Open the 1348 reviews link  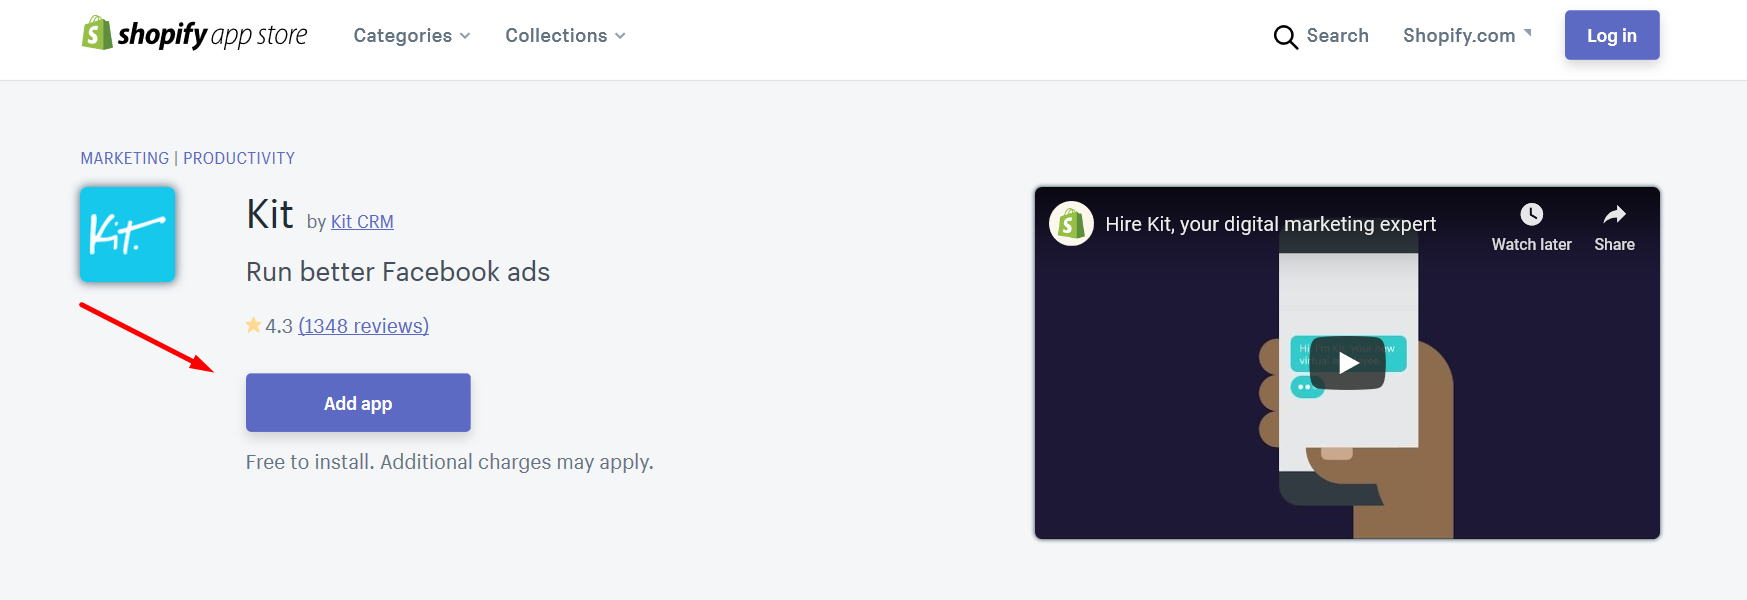[x=364, y=326]
